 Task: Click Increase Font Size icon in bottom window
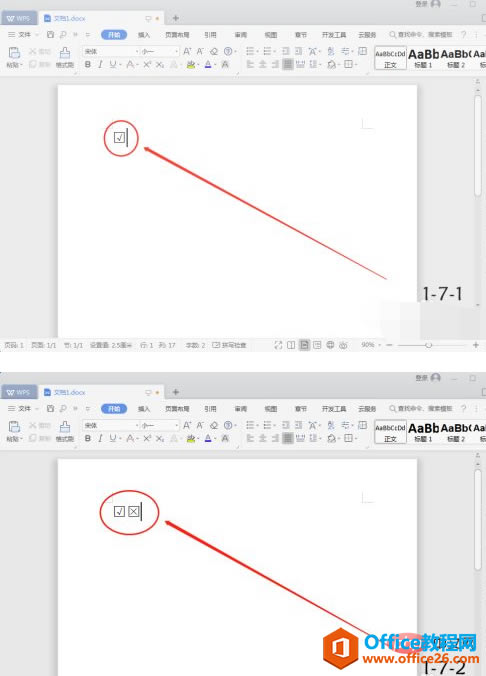point(187,425)
